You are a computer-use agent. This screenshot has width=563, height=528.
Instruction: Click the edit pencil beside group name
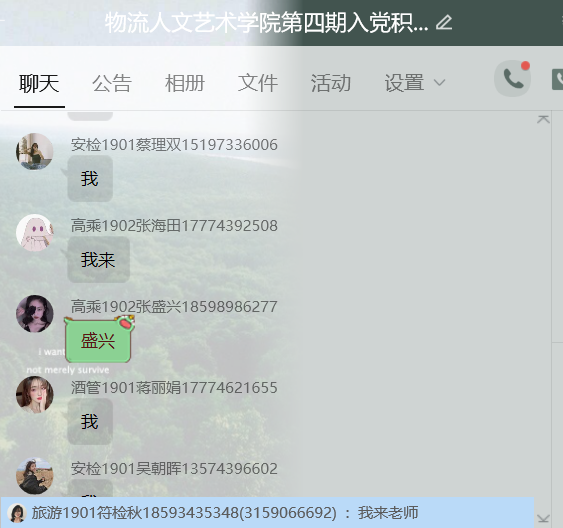(x=444, y=22)
